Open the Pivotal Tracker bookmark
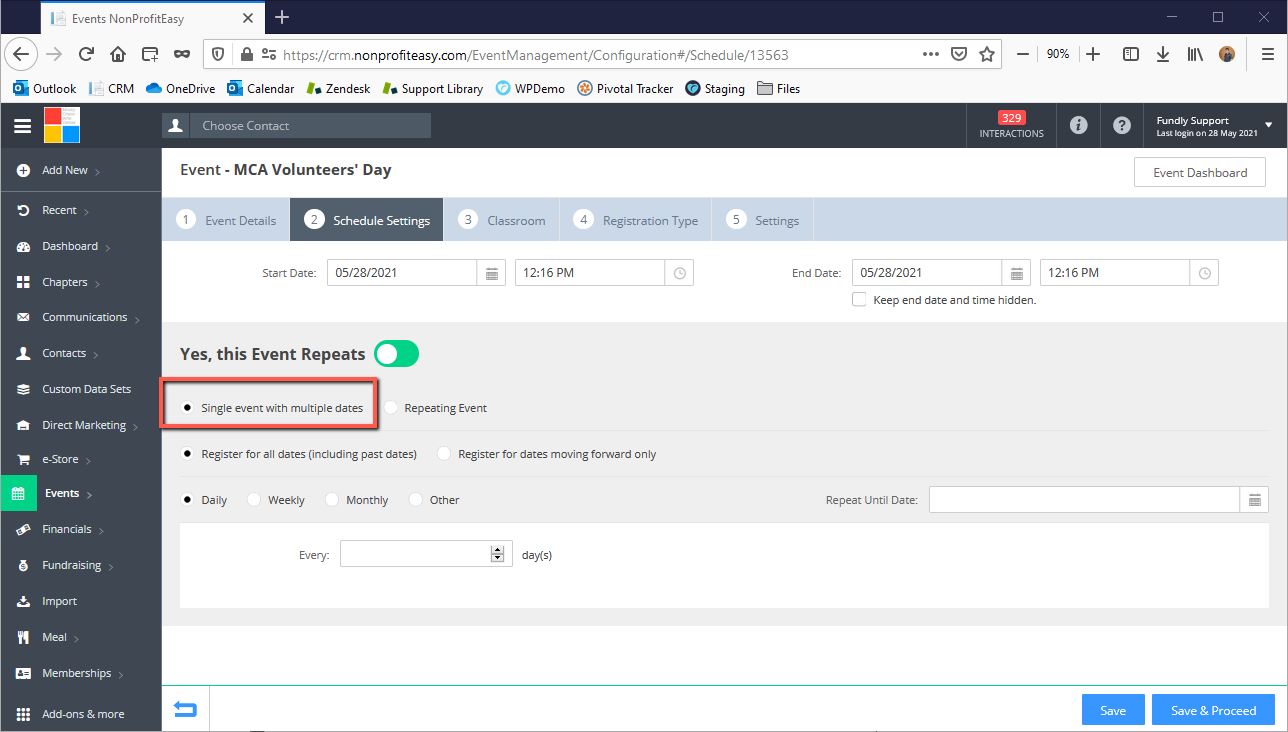This screenshot has height=732, width=1288. point(624,88)
